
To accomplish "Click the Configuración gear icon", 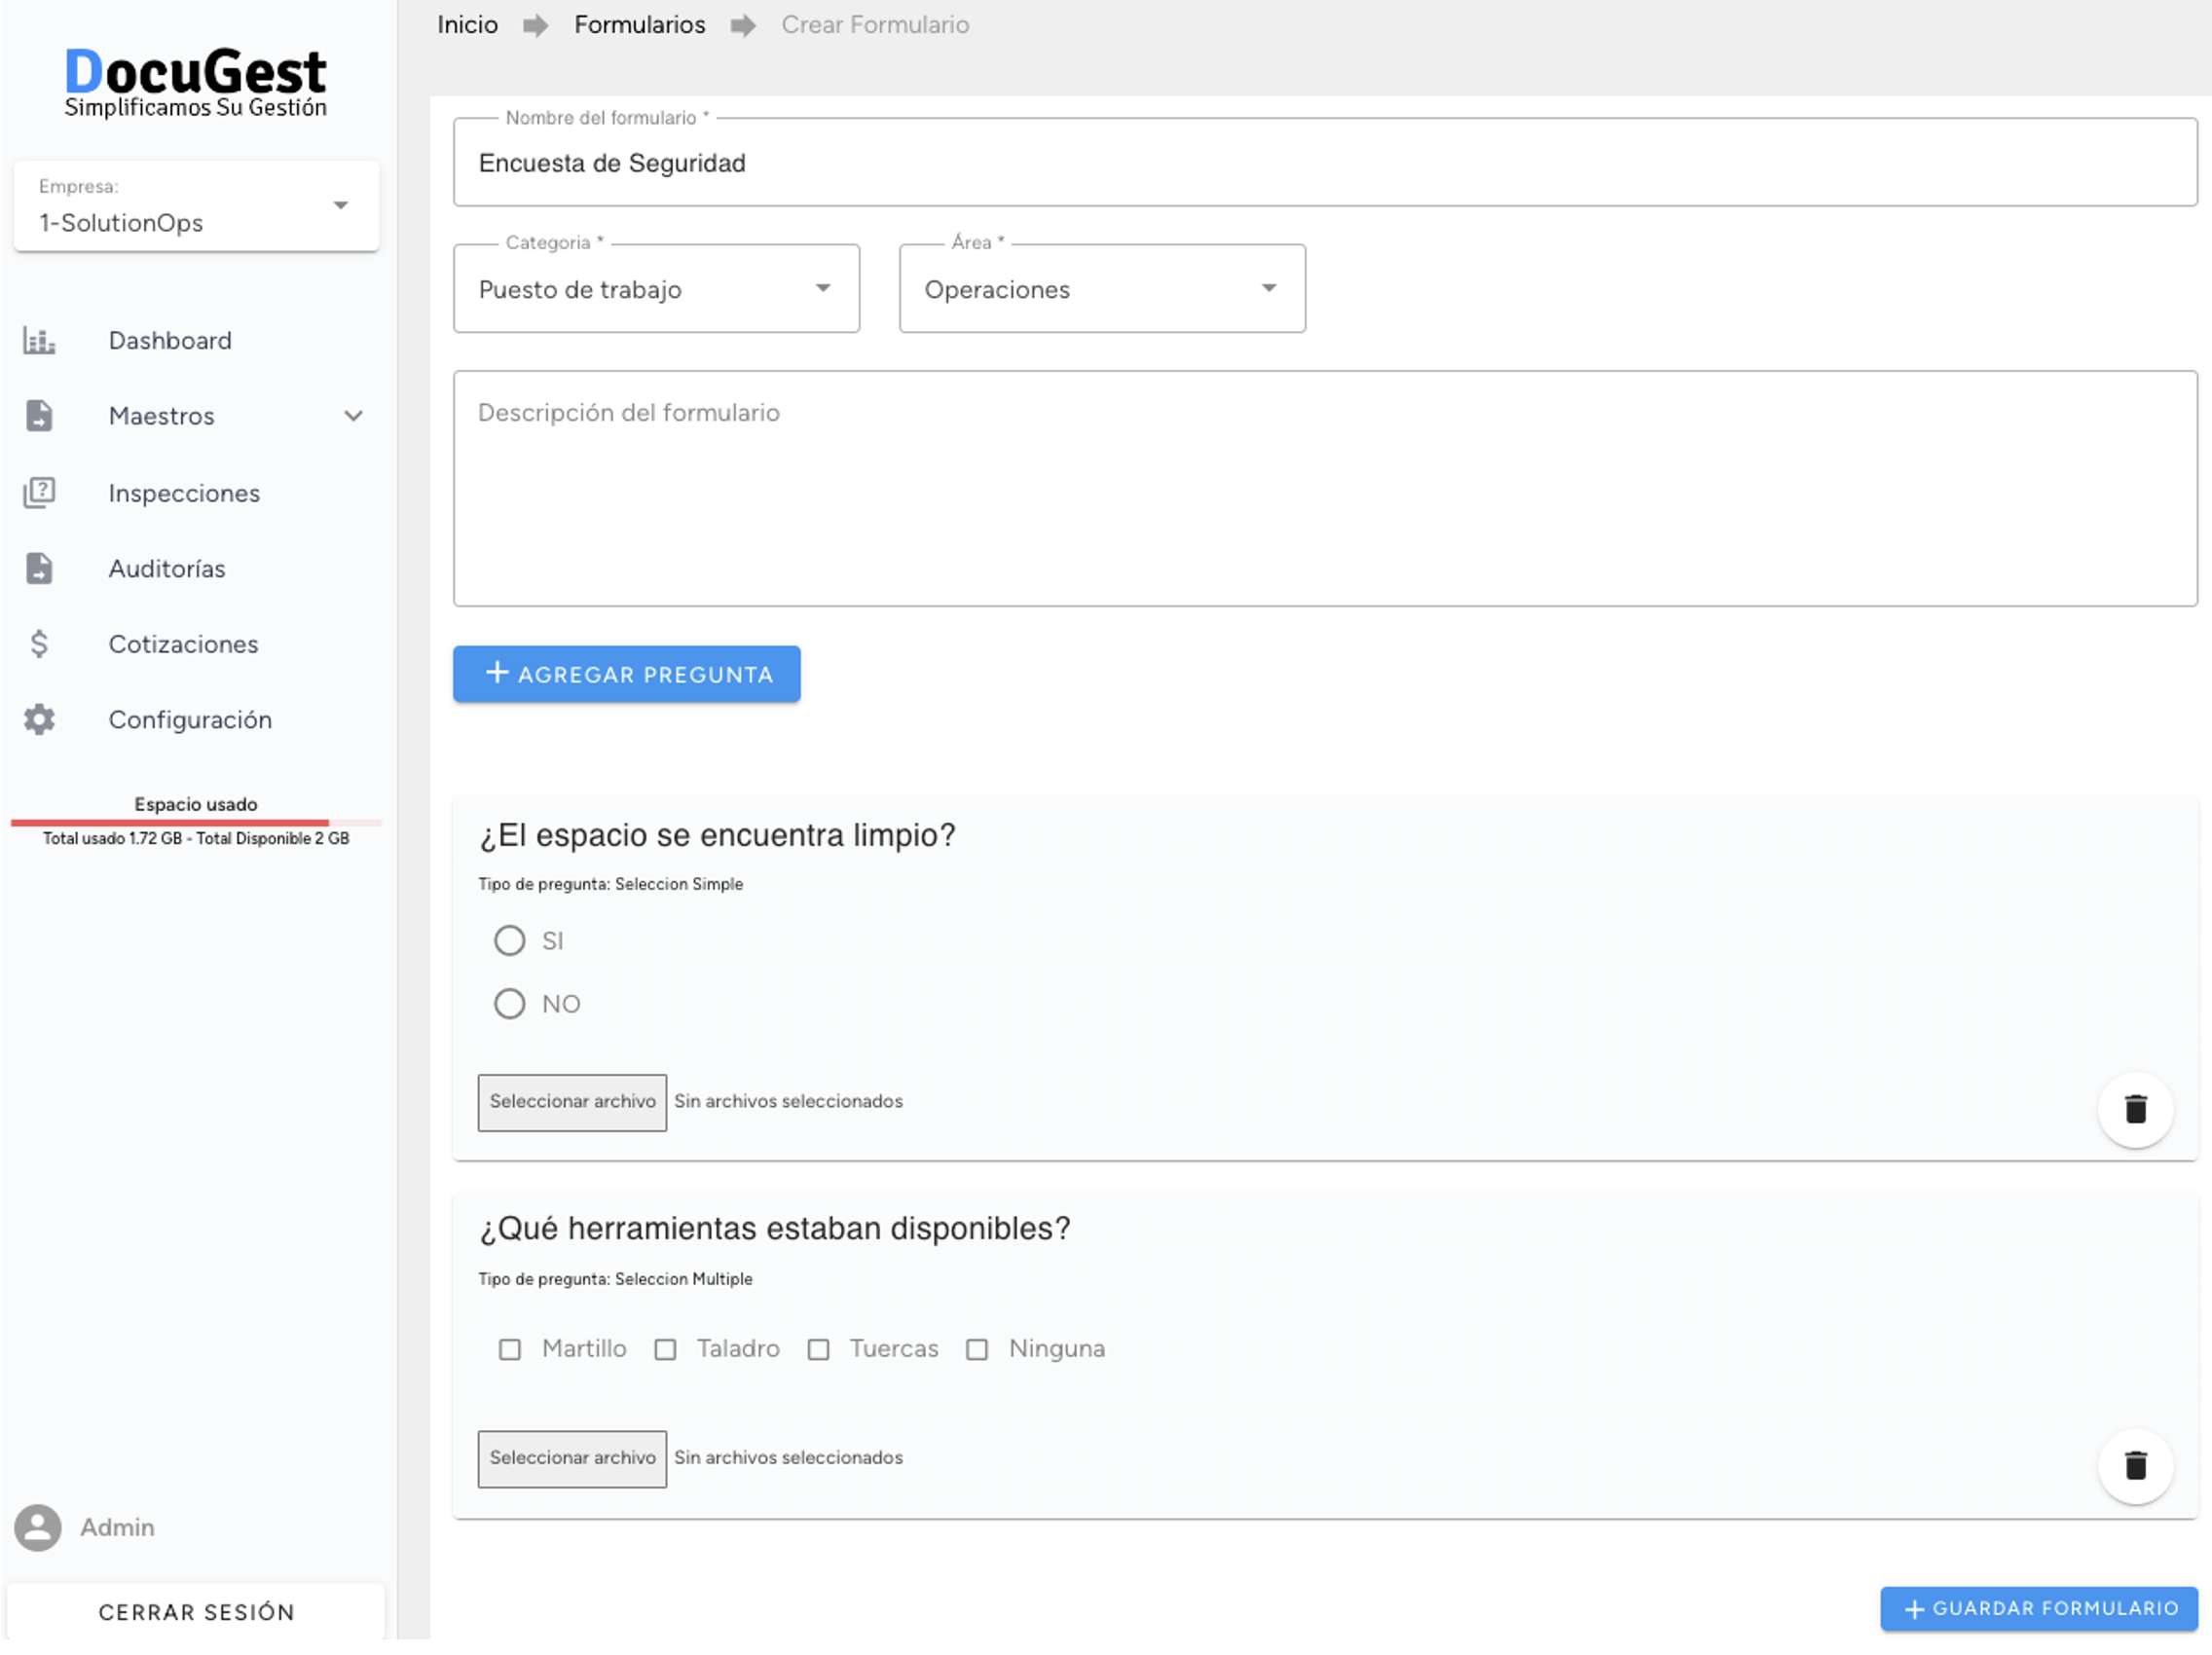I will coord(39,720).
